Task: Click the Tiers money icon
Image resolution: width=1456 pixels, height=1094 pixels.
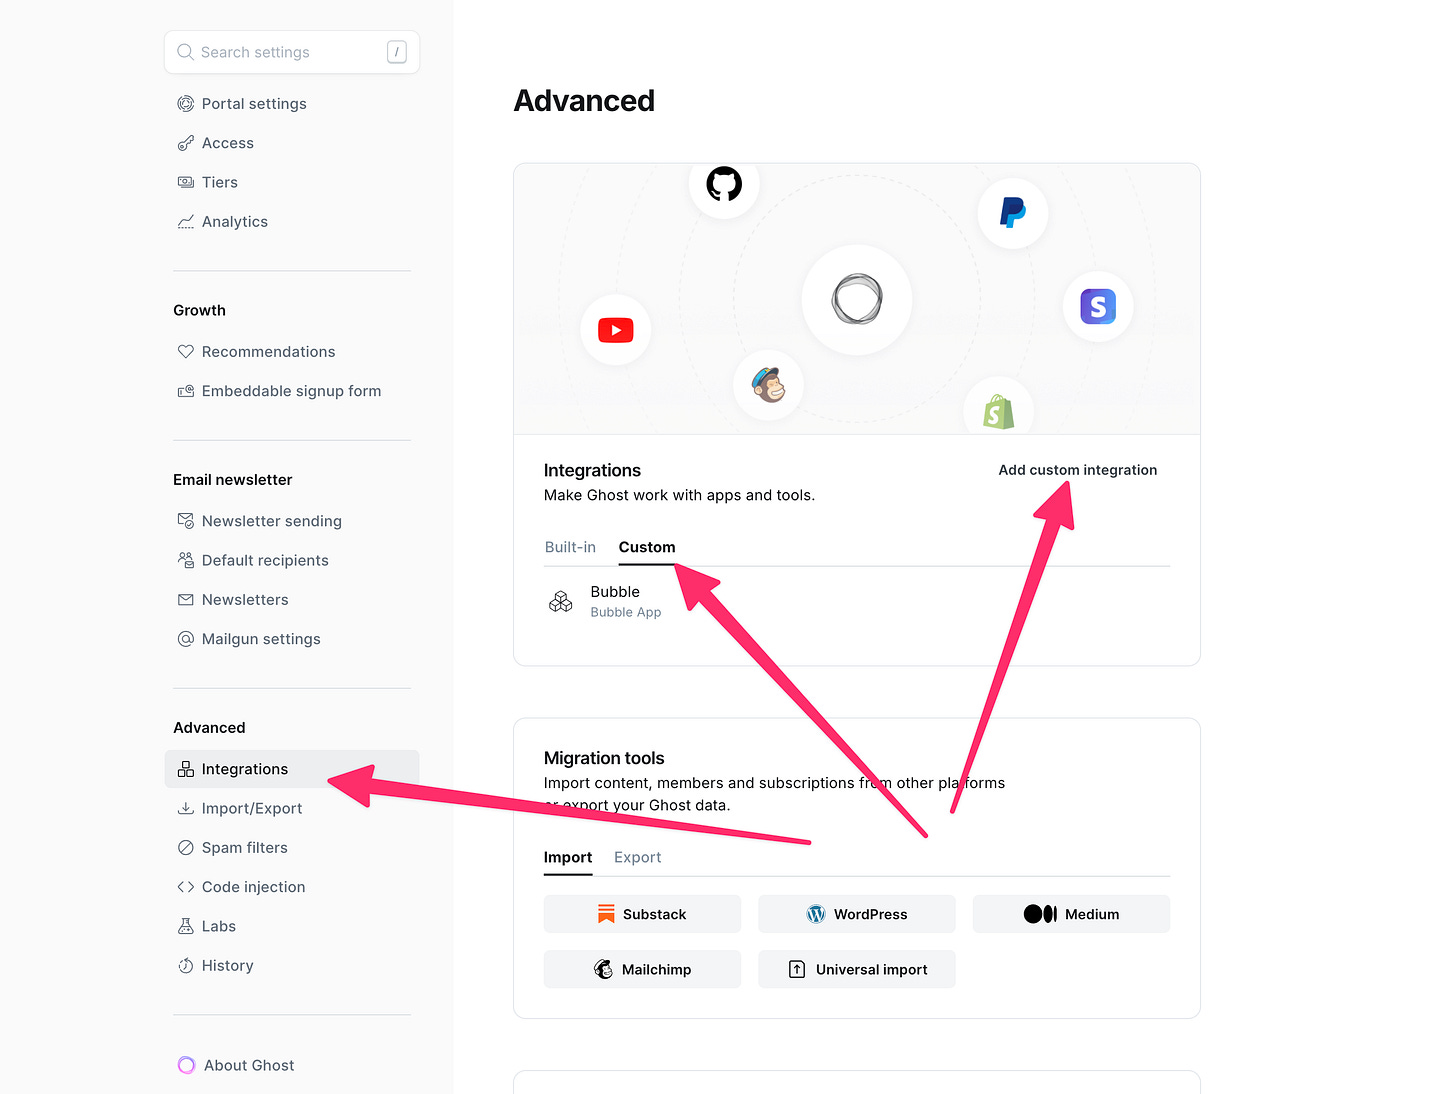Action: pyautogui.click(x=186, y=182)
